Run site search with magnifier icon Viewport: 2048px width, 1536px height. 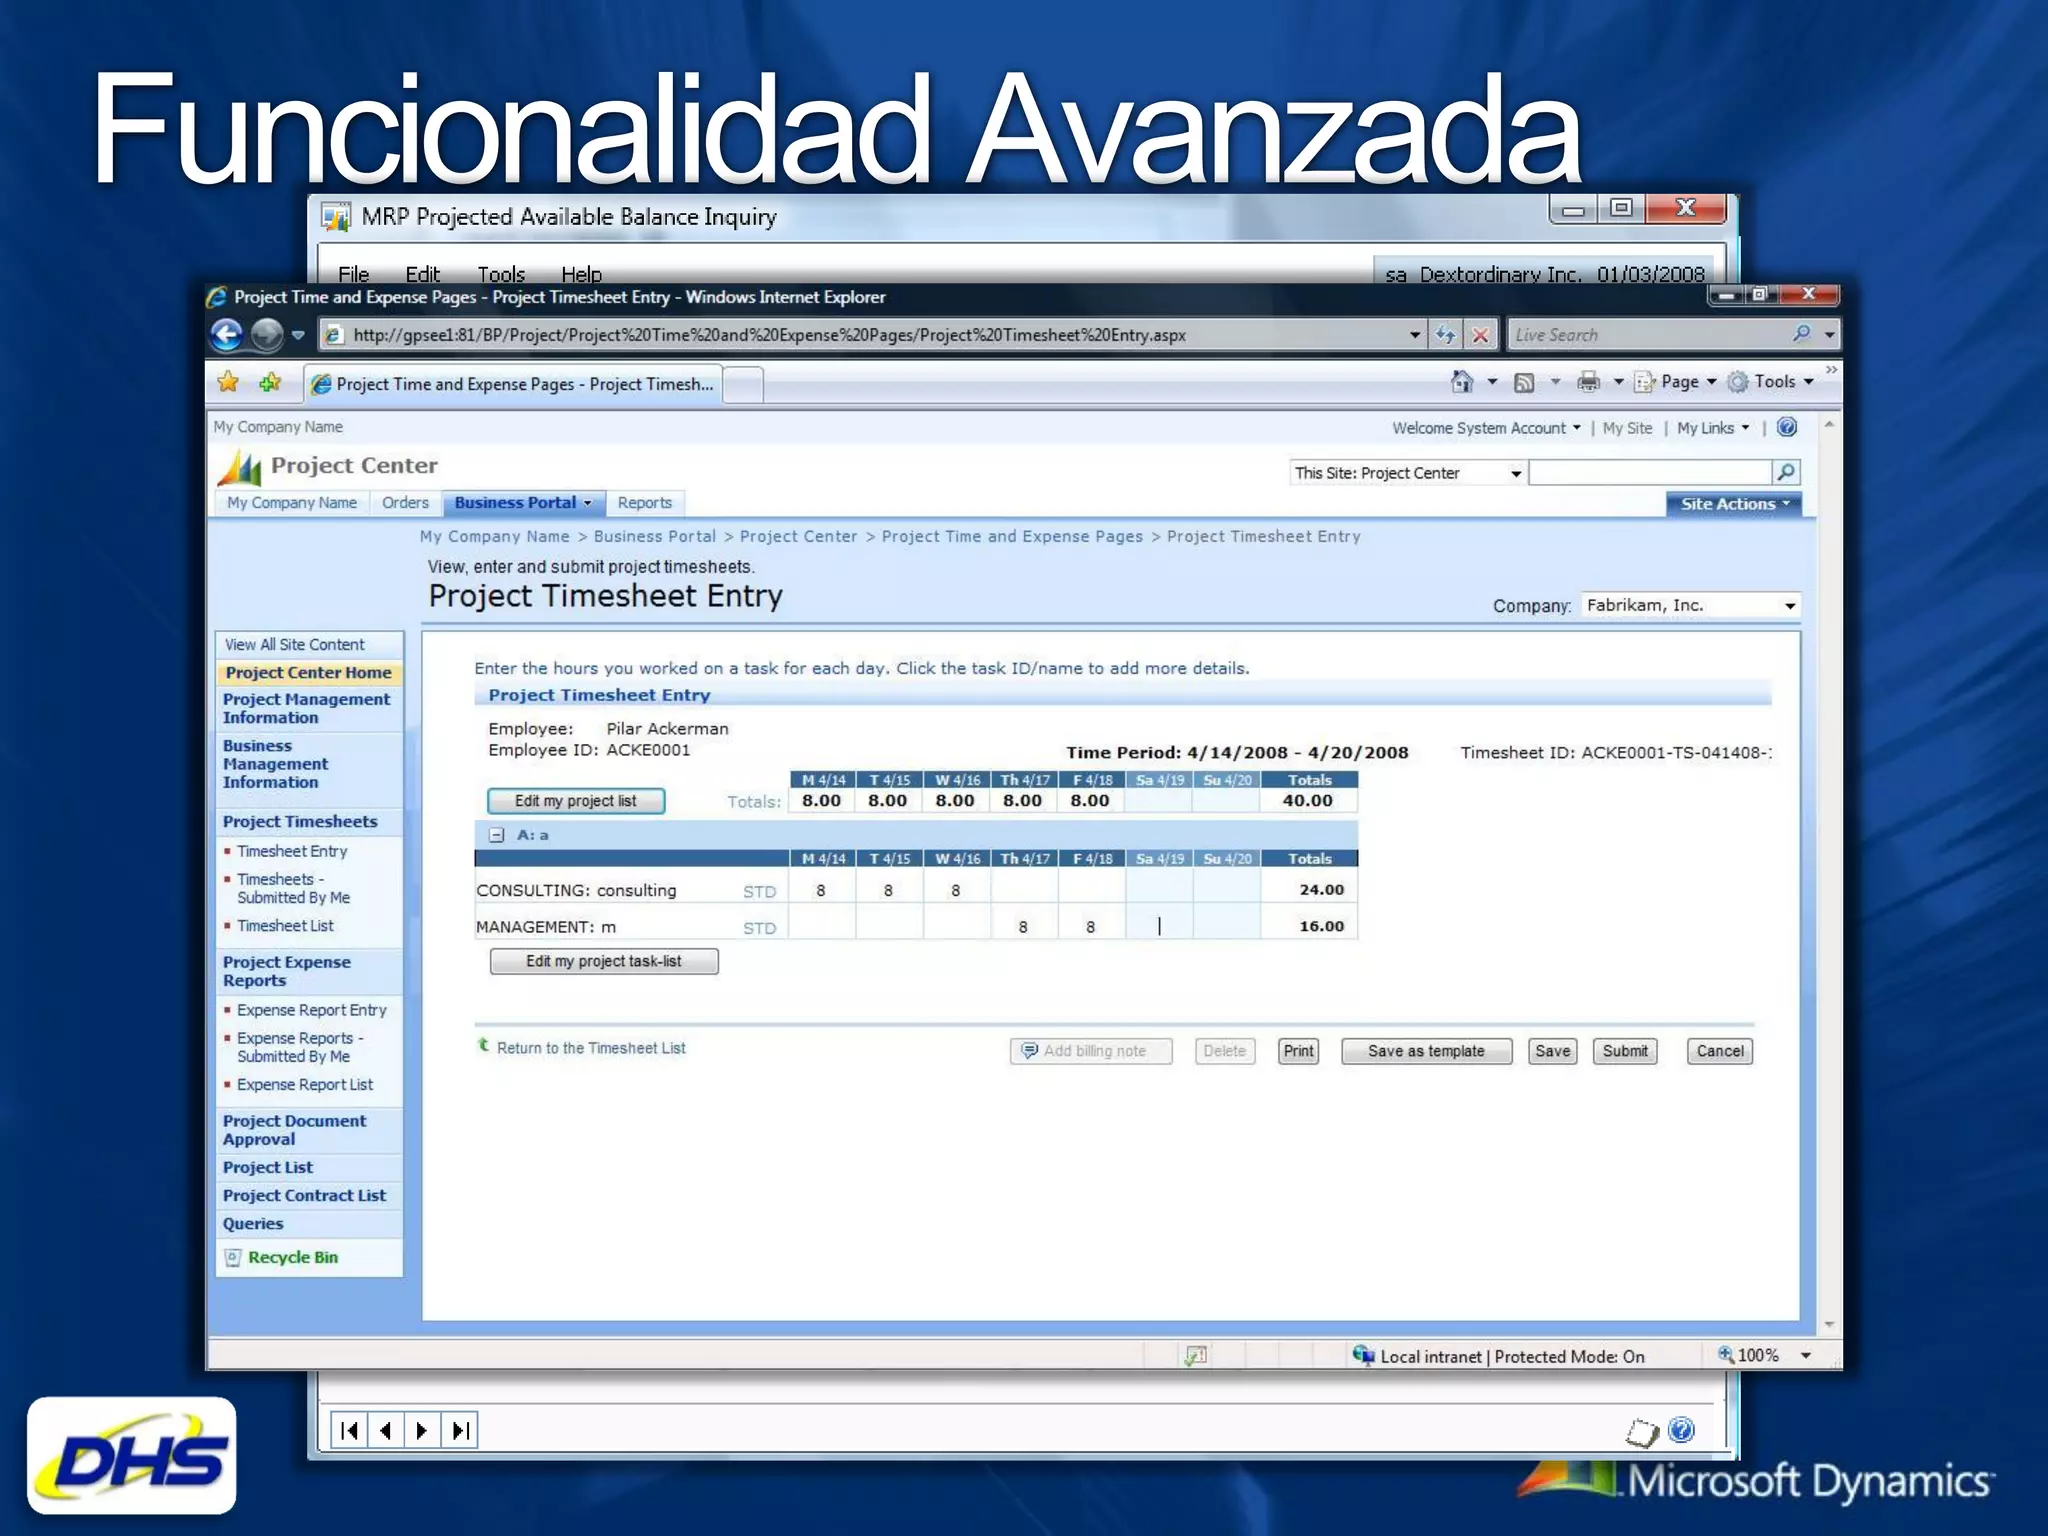[x=1785, y=472]
